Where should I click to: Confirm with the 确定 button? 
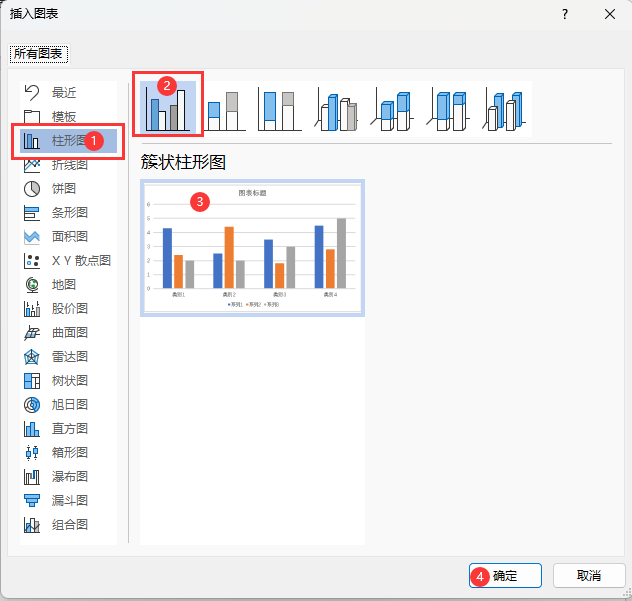coord(505,576)
